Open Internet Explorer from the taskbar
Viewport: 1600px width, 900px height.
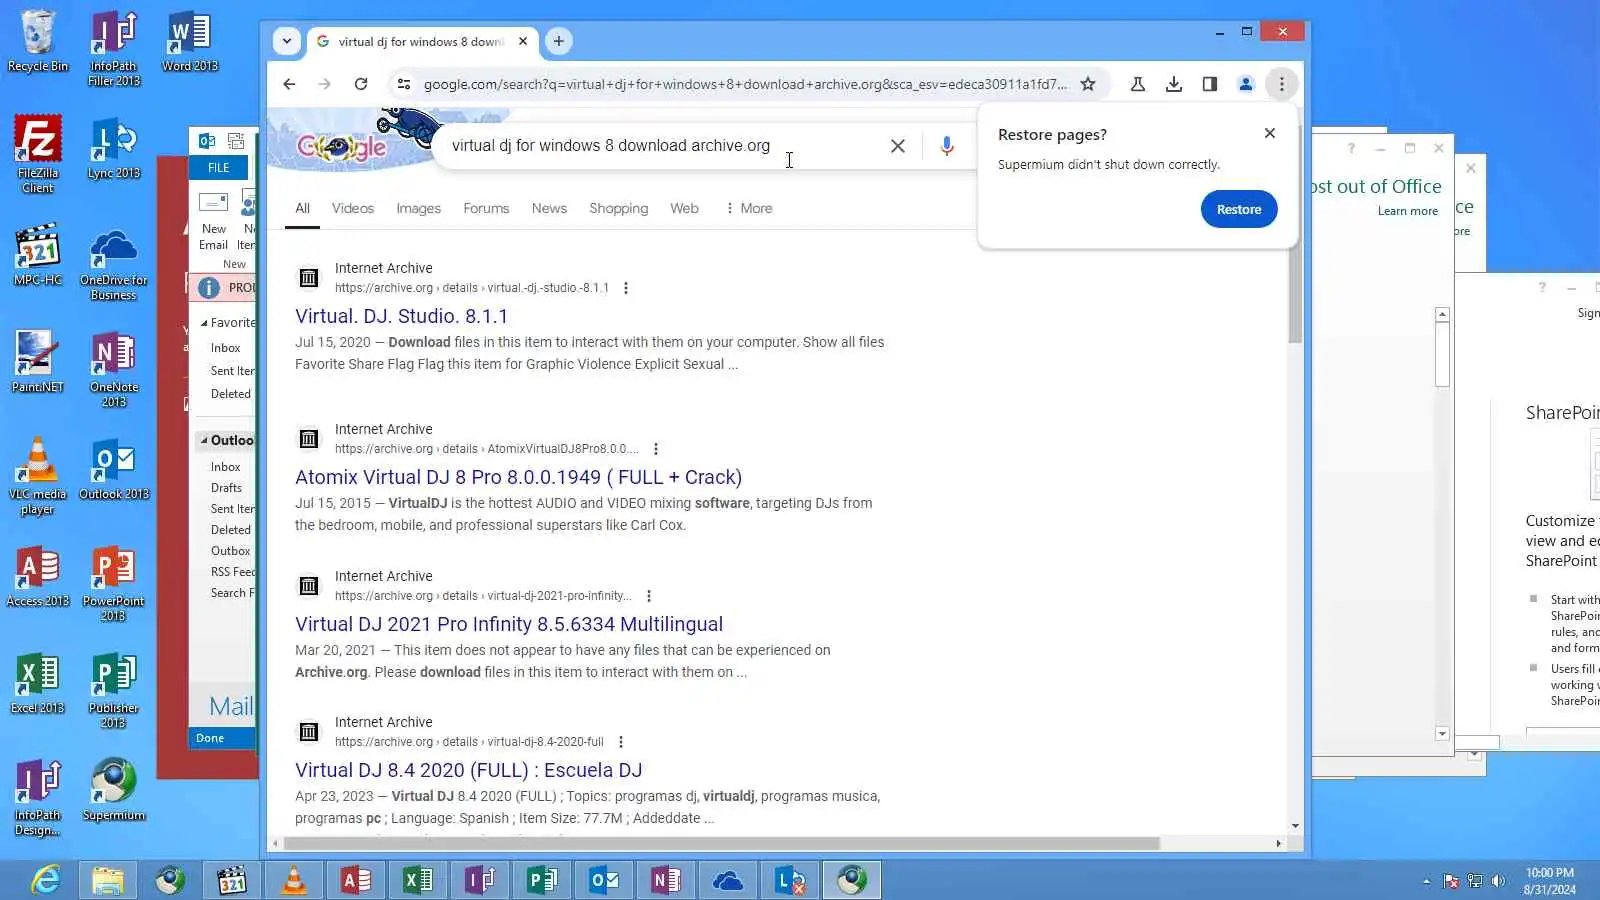coord(46,880)
